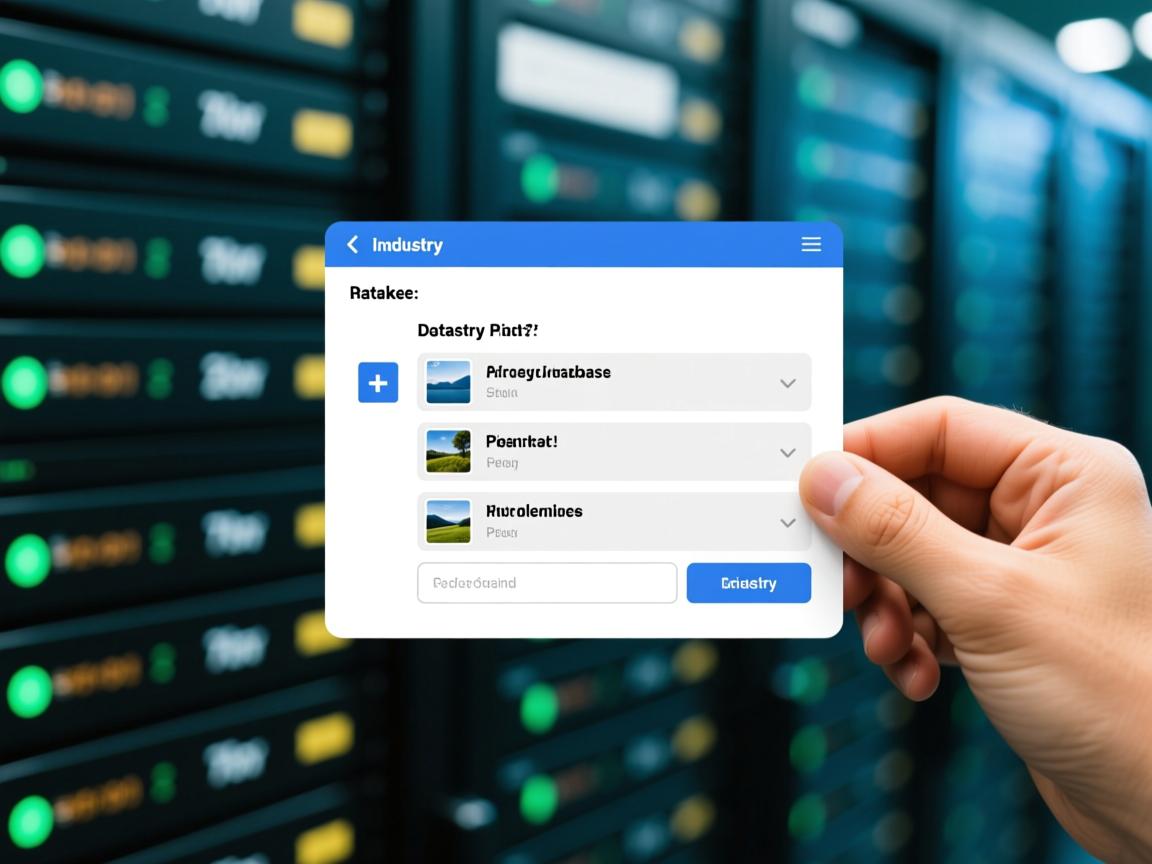Click the blue Dciastry button

tap(748, 583)
